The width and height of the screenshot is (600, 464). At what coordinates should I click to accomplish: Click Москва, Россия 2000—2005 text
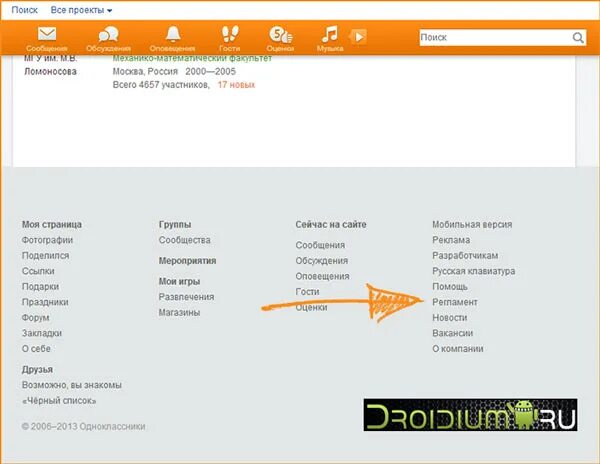click(174, 72)
